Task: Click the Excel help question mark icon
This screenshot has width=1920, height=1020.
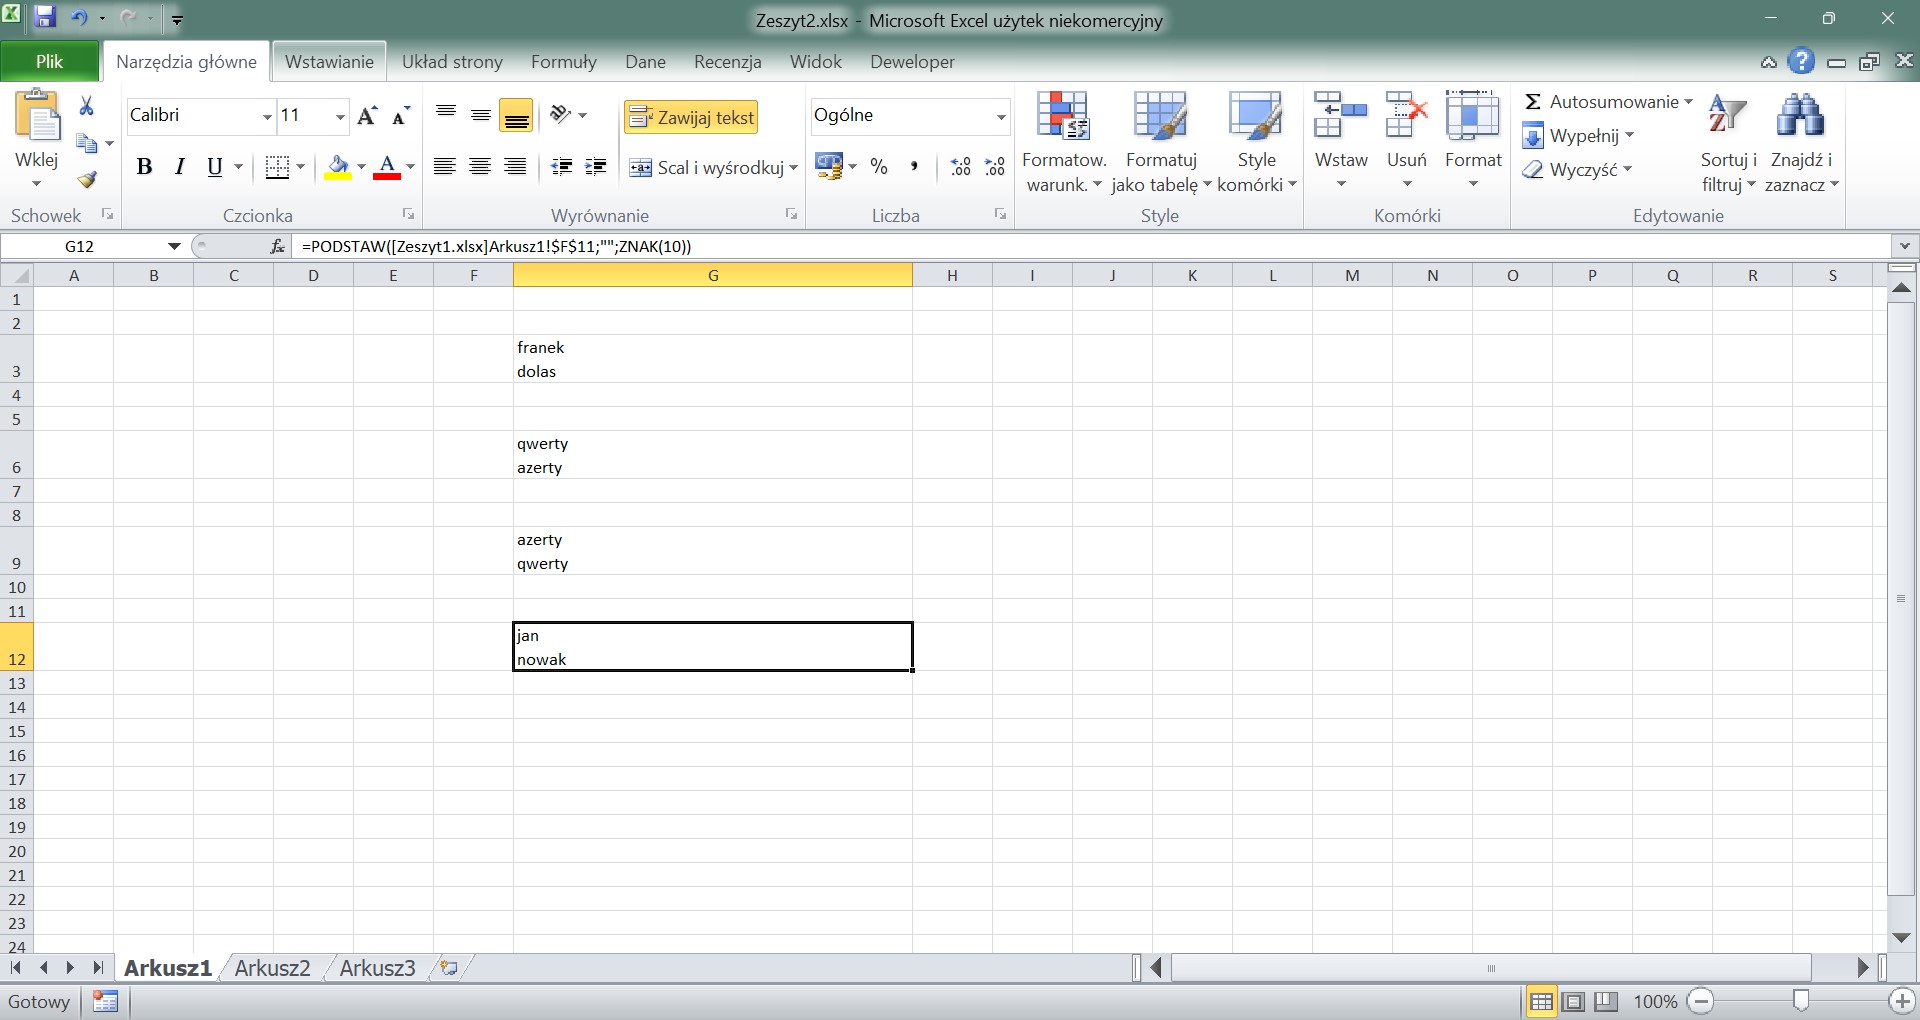Action: (x=1801, y=62)
